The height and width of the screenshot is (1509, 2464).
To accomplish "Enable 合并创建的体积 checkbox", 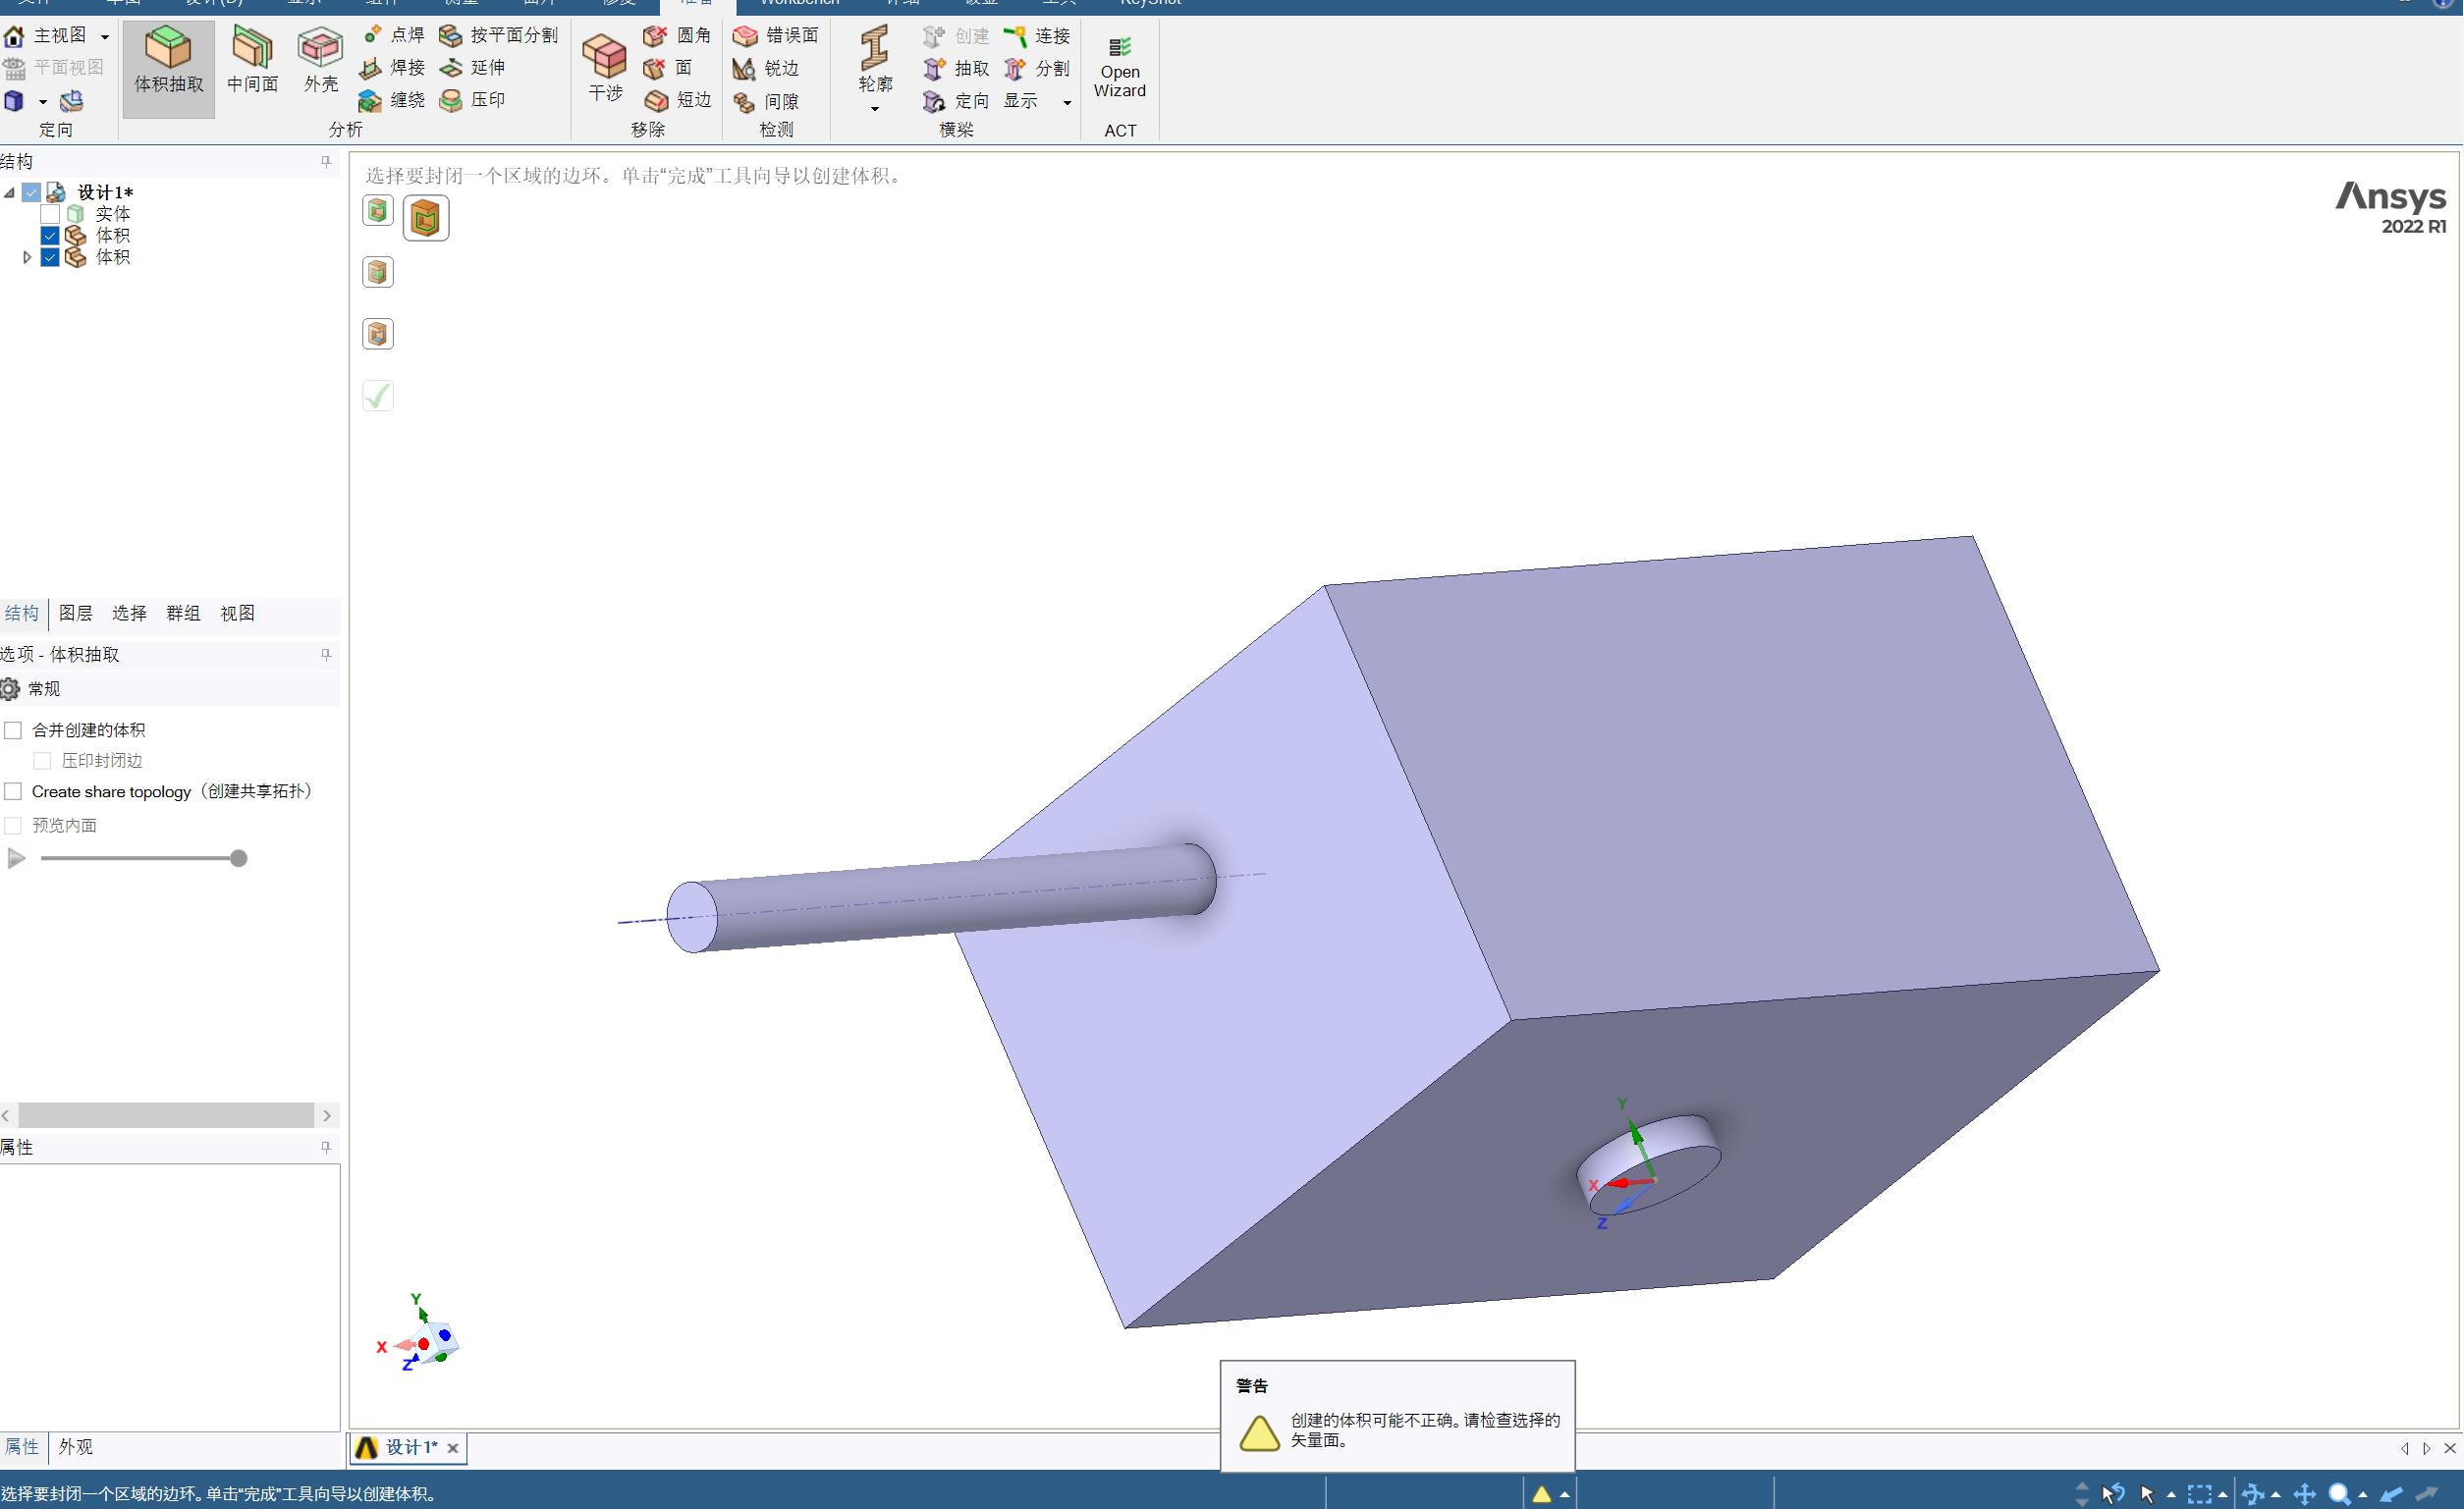I will [x=13, y=730].
